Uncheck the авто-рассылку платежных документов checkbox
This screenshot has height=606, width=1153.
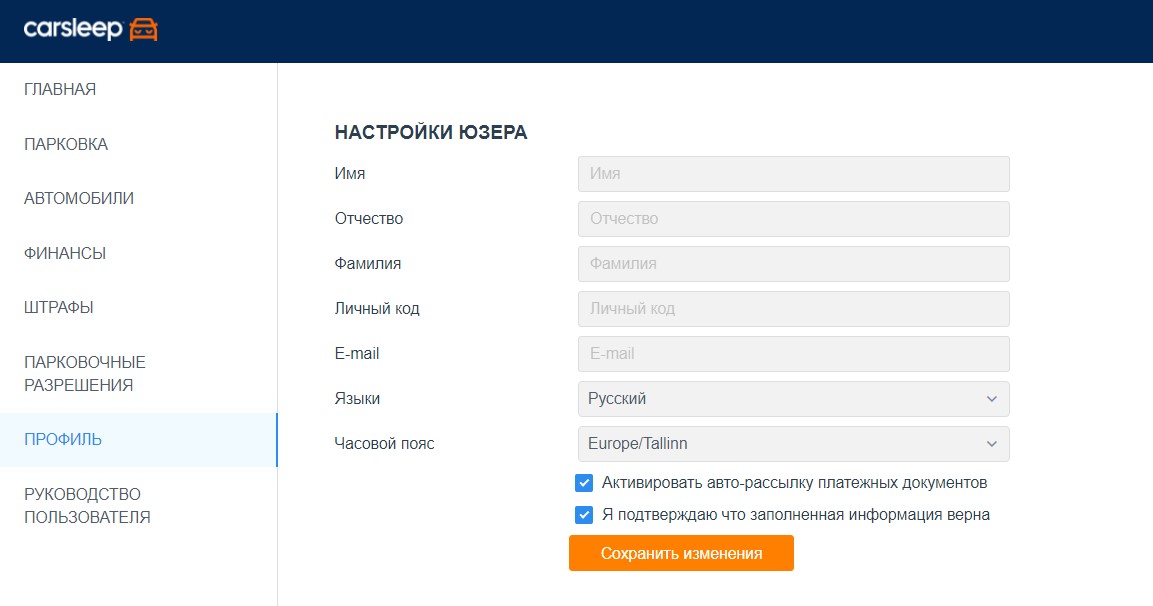point(585,484)
